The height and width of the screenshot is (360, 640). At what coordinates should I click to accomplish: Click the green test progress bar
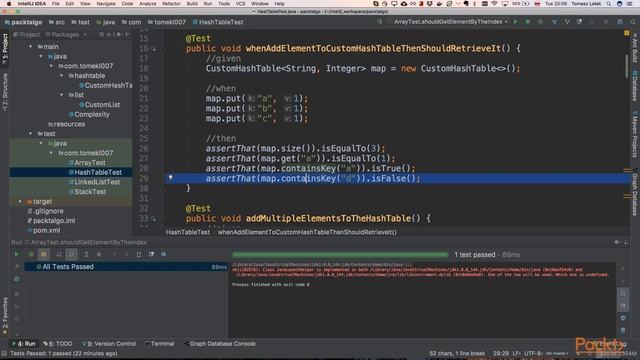click(x=340, y=255)
